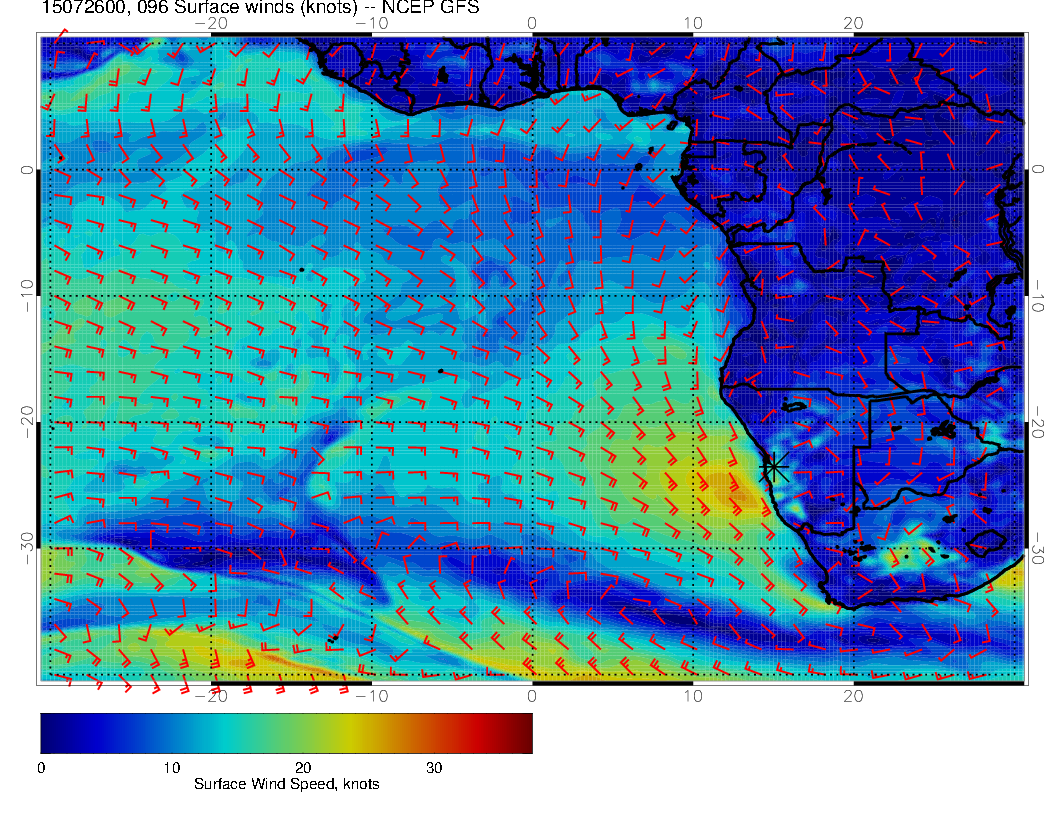
Task: Click the "-20" longitude label on the bottom axis
Action: [211, 696]
